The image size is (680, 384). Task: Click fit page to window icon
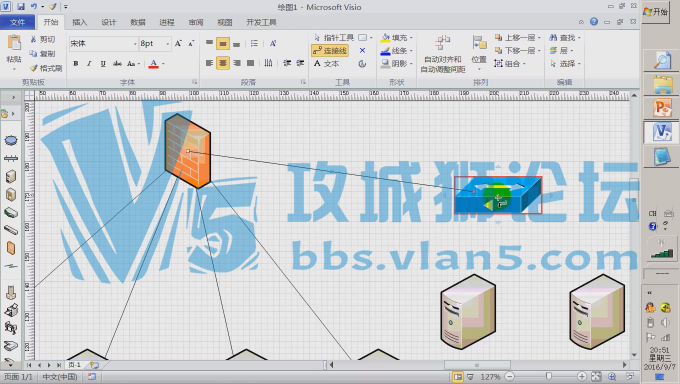point(596,377)
